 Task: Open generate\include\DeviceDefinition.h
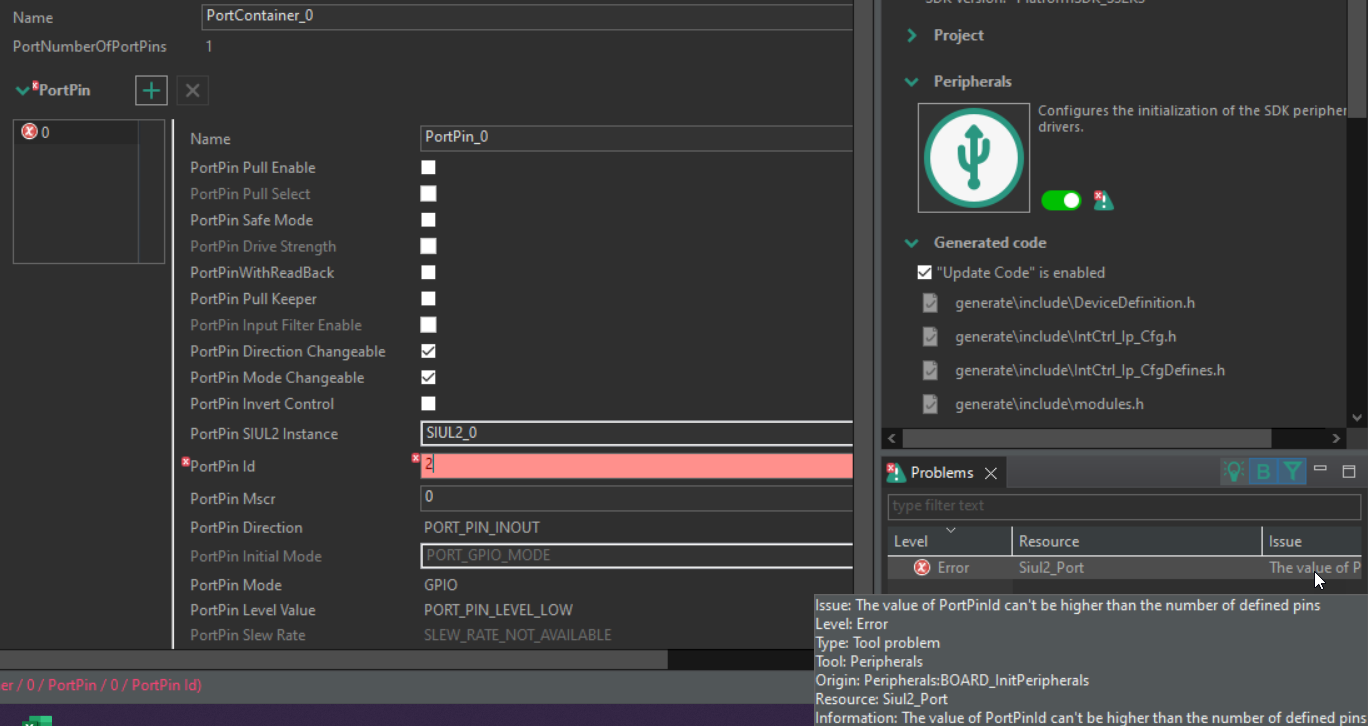1075,303
